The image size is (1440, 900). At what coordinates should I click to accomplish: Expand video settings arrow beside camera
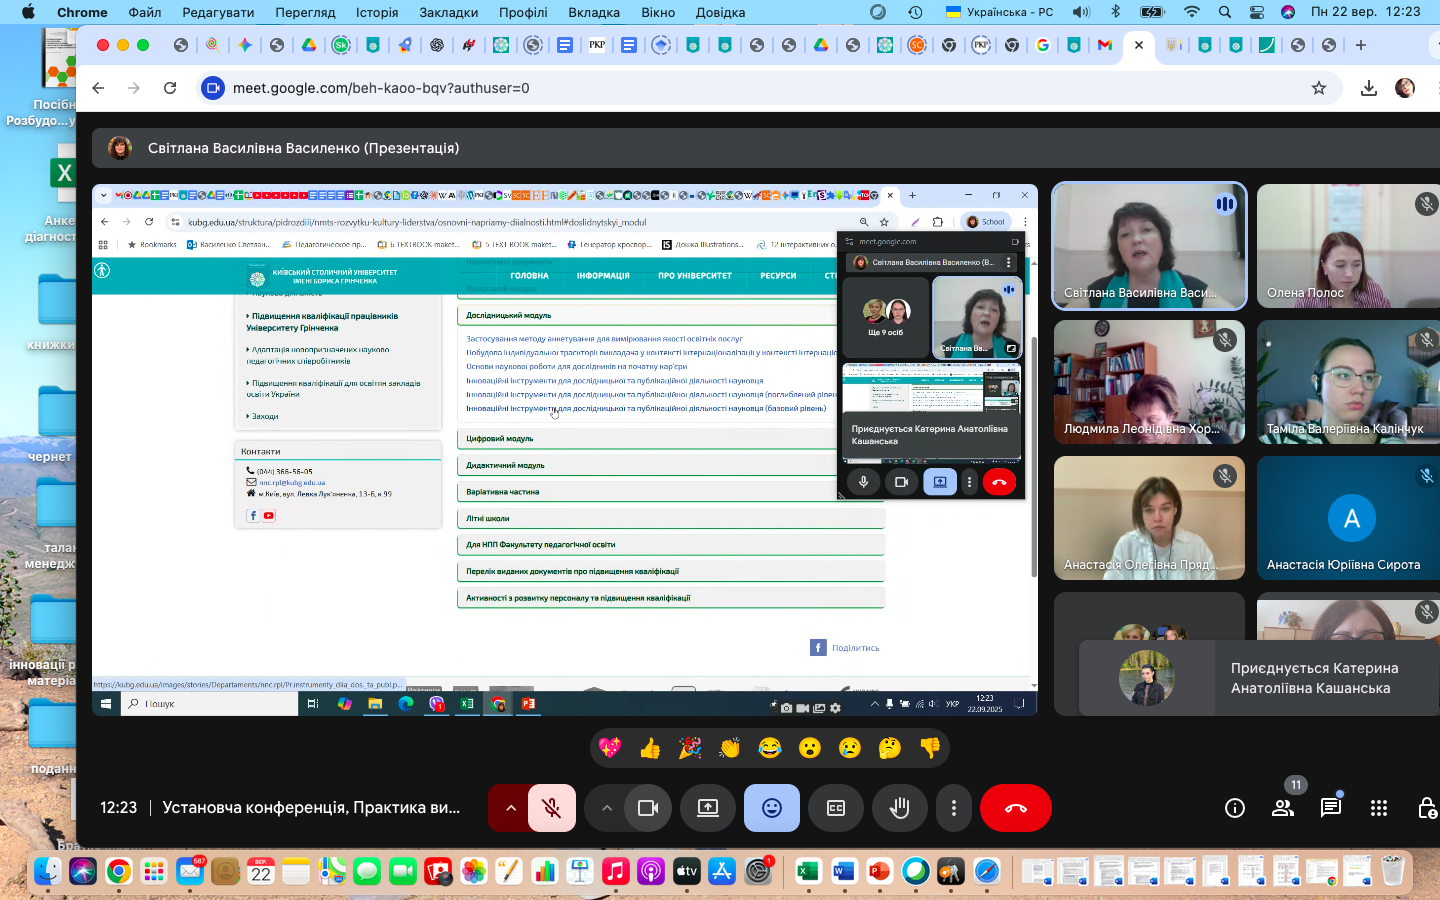click(607, 808)
